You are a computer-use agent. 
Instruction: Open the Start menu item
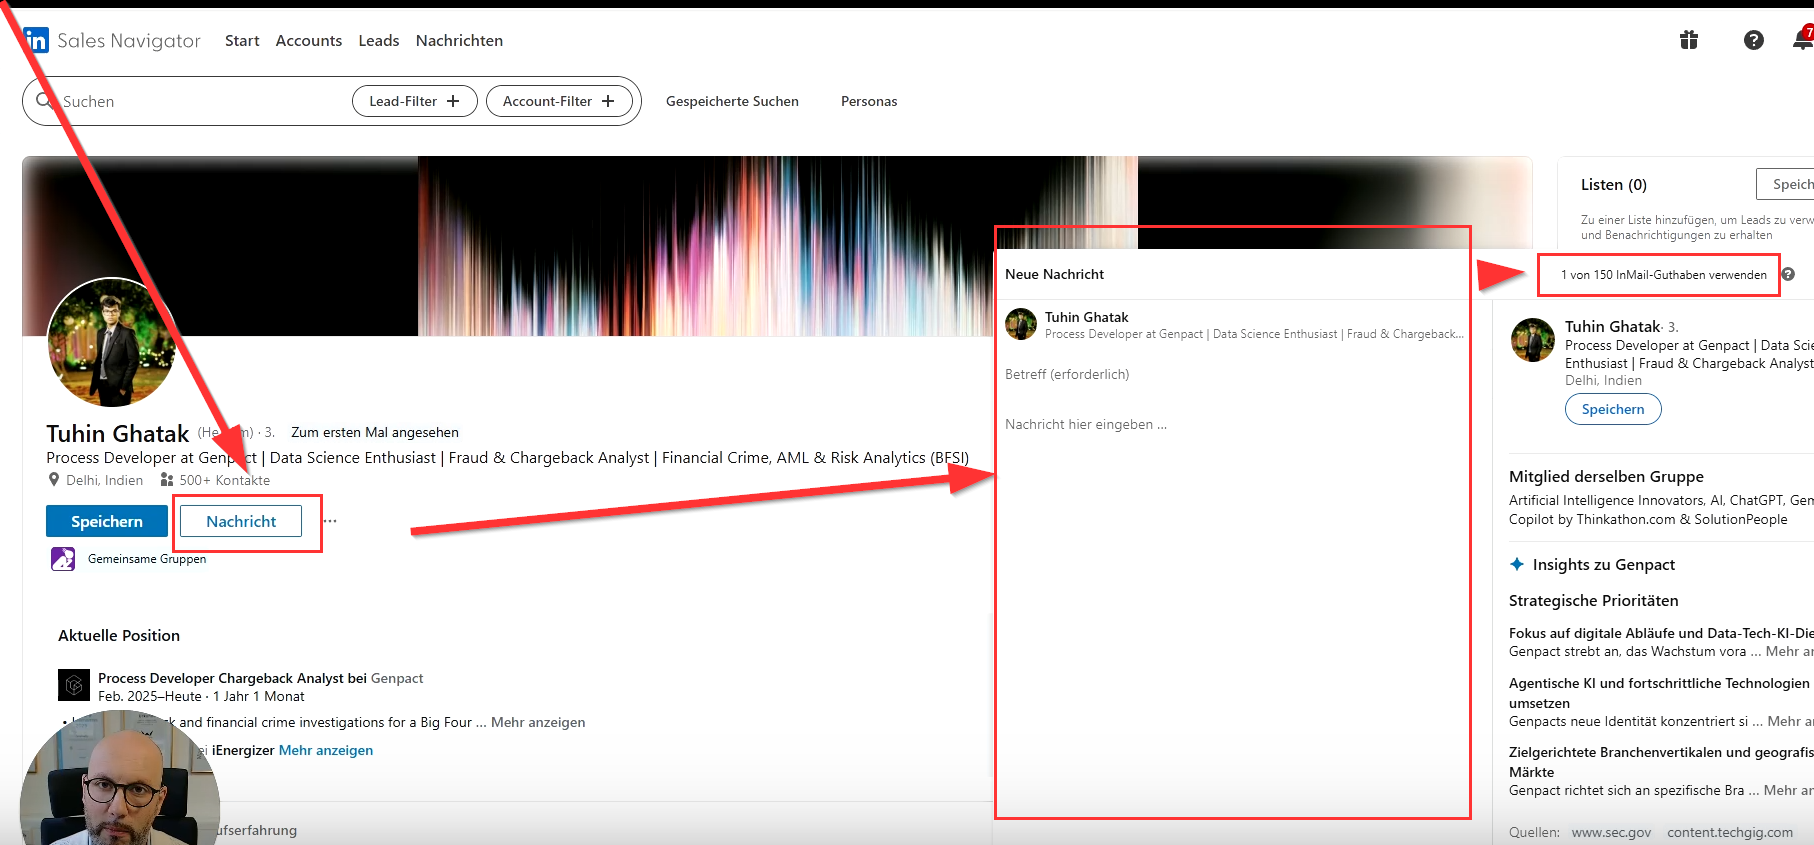tap(242, 41)
